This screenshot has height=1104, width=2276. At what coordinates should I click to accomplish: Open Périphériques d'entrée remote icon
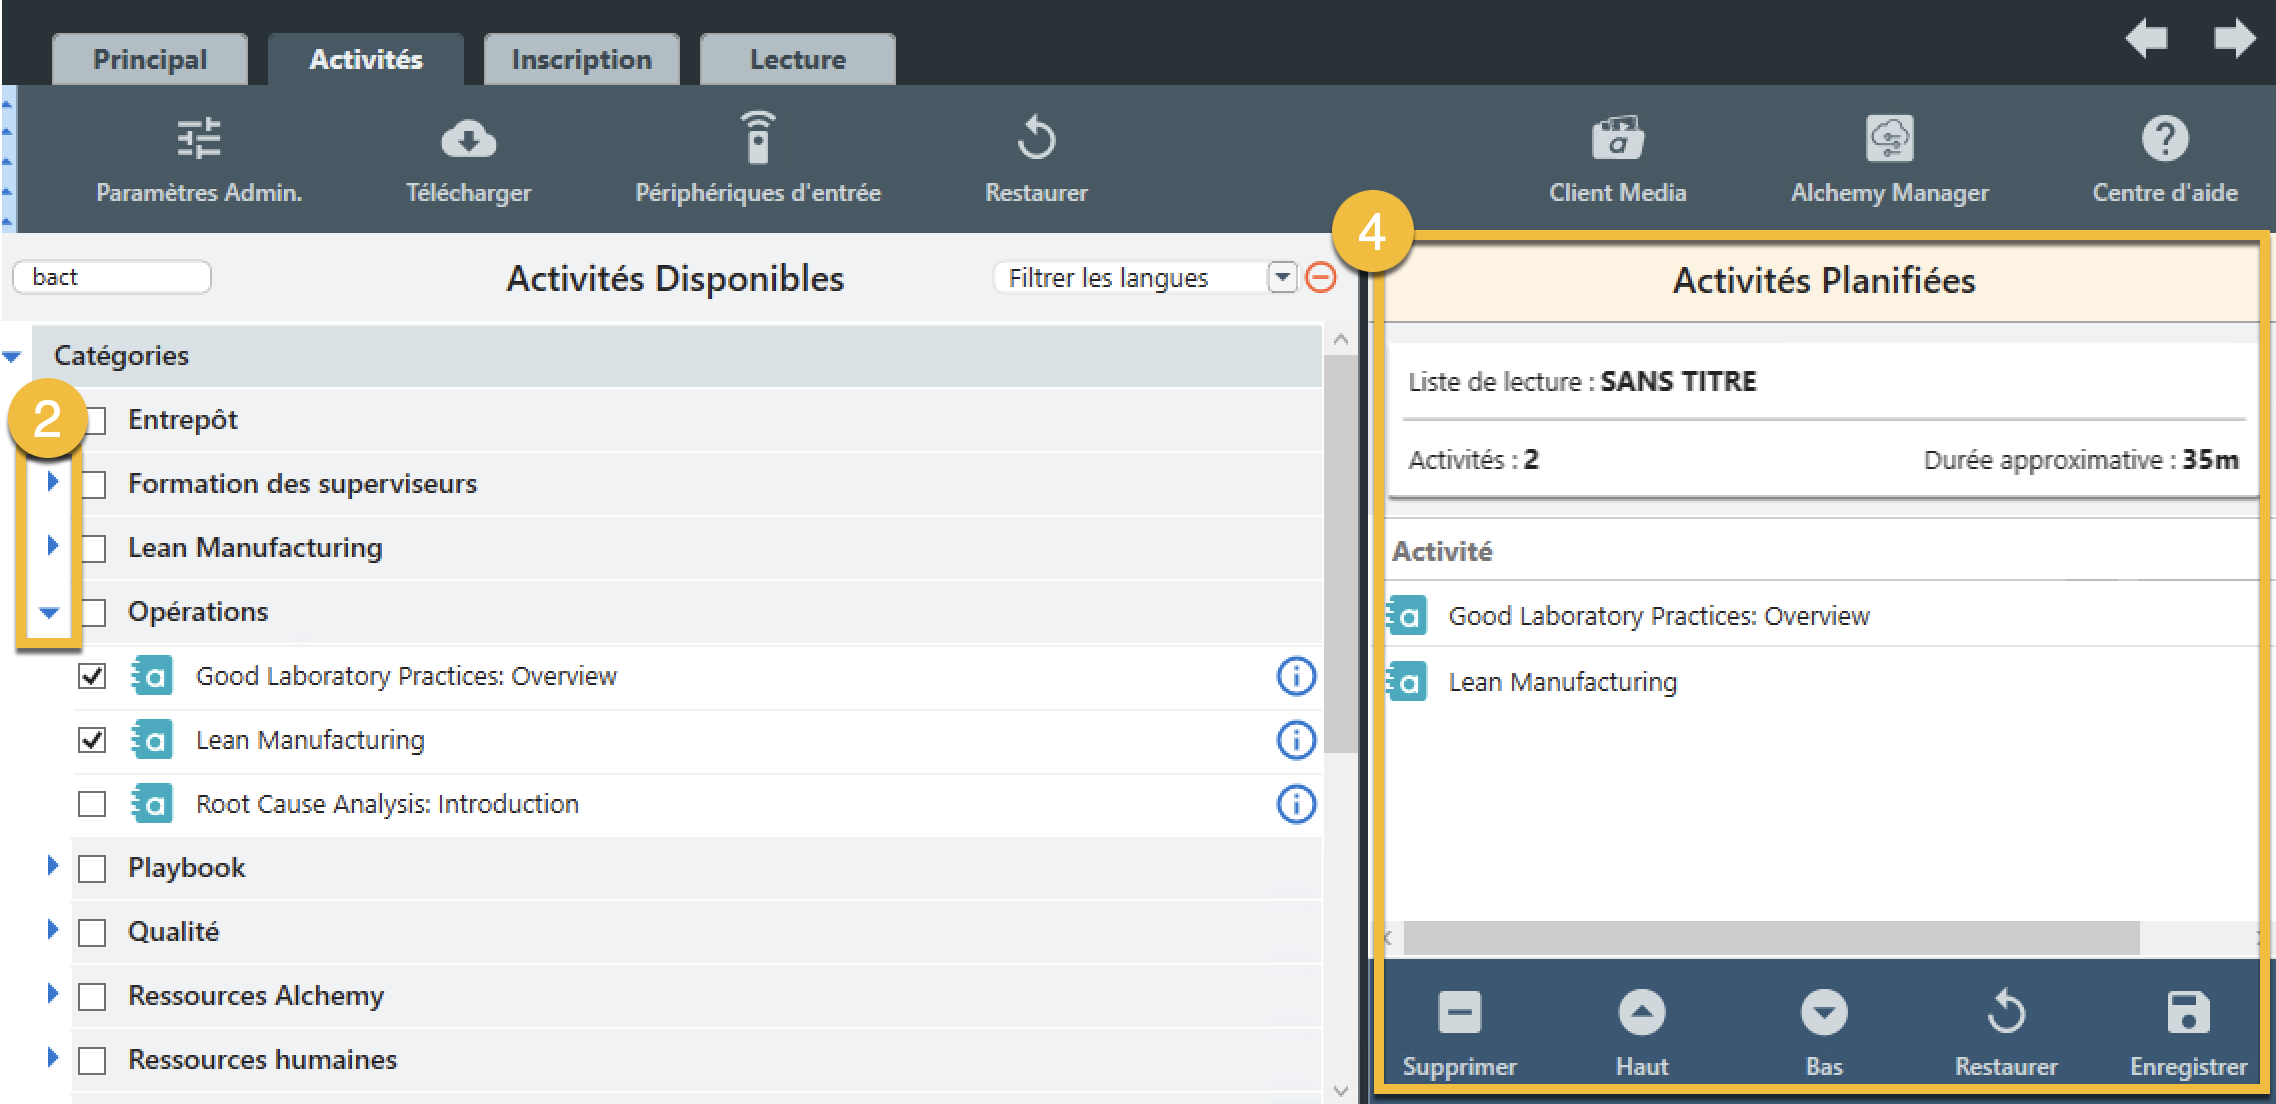pos(758,139)
